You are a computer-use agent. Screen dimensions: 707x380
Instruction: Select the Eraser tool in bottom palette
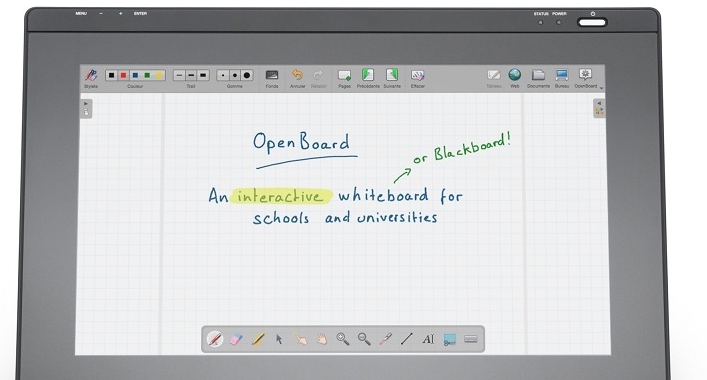(x=236, y=339)
